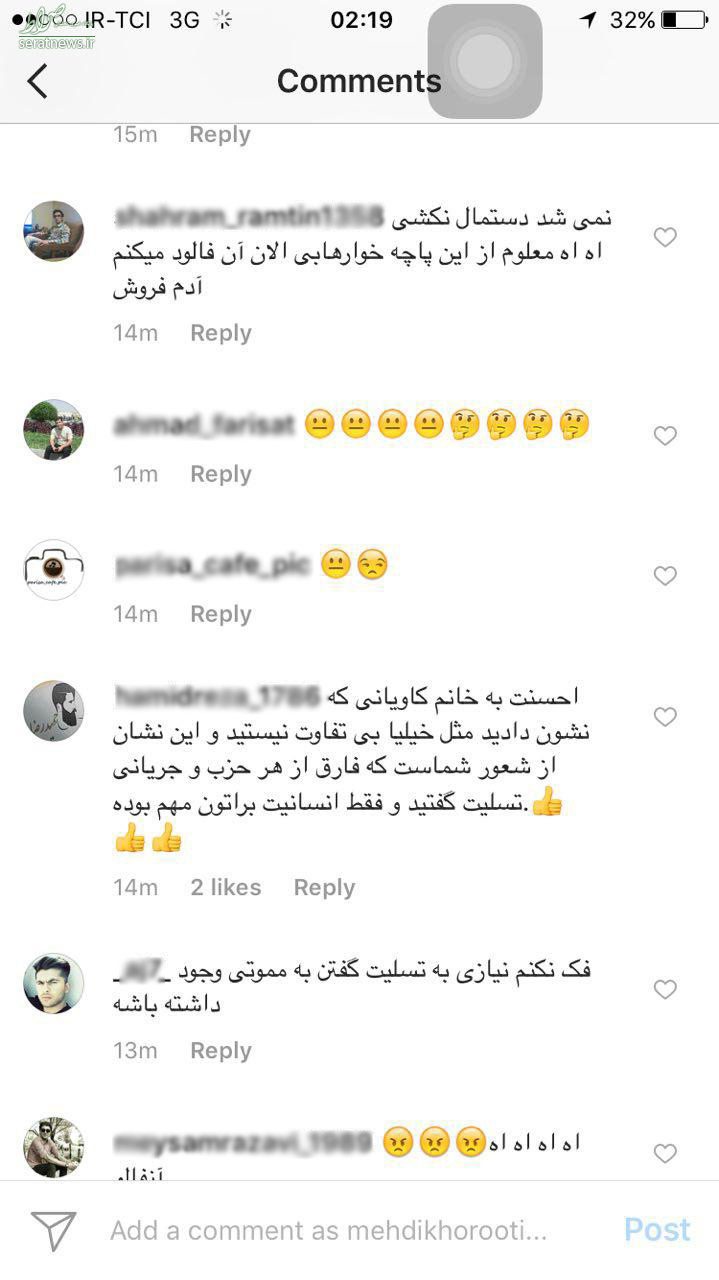This screenshot has width=719, height=1280.
Task: Go back using the back arrow
Action: 37,81
